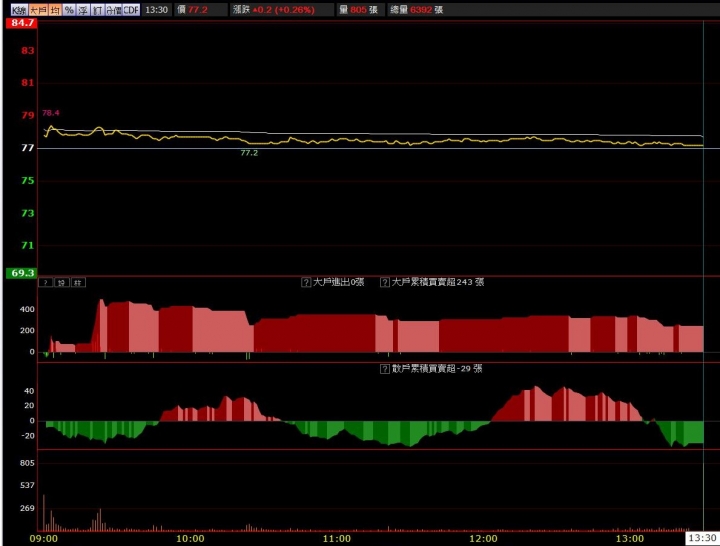The image size is (720, 546).
Task: Open help for 大戶累積買賣超 indicator
Action: 386,283
